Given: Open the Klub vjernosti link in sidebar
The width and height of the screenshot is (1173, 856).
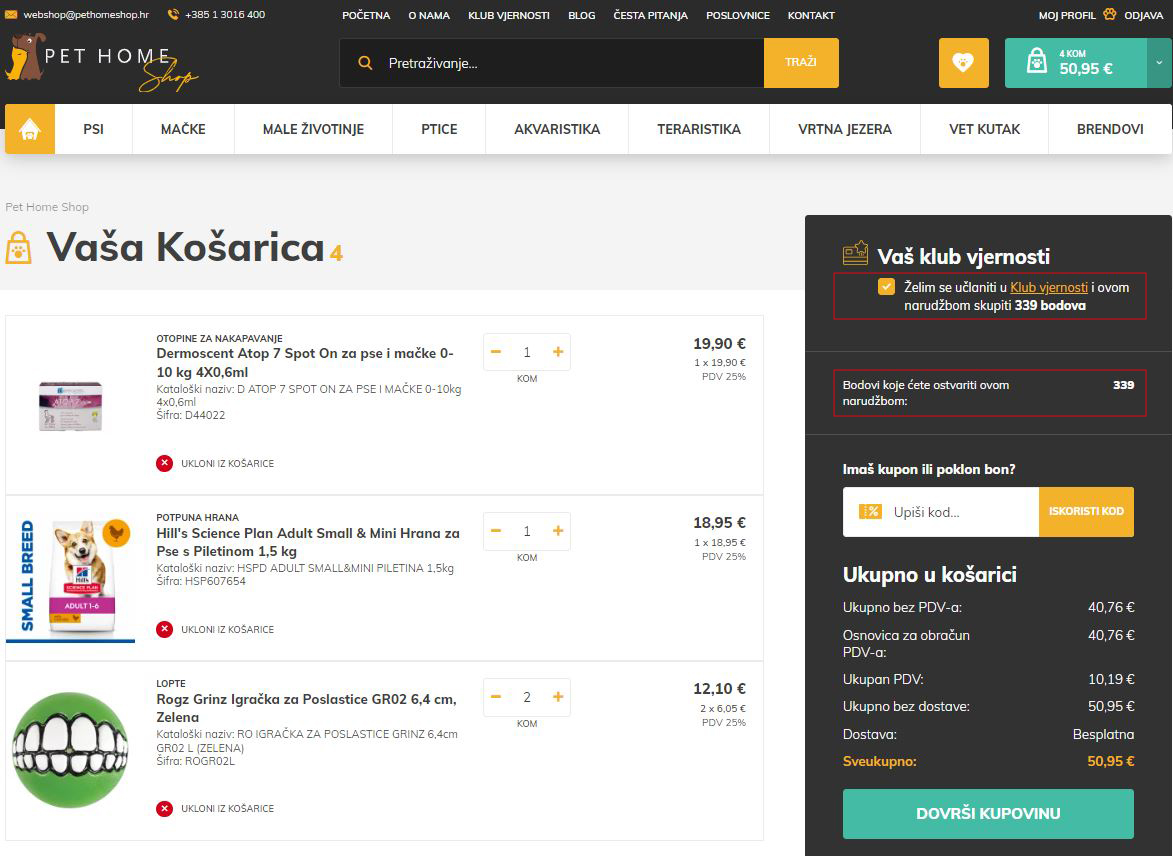Looking at the screenshot, I should coord(1049,287).
